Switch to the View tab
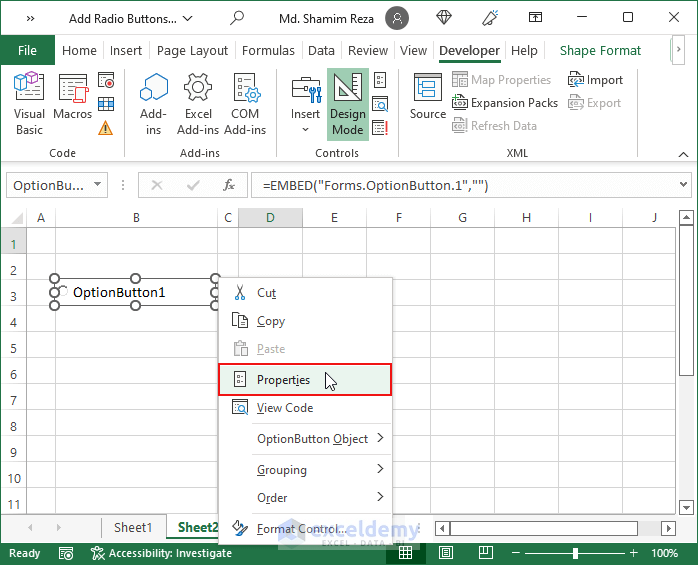 pyautogui.click(x=413, y=50)
